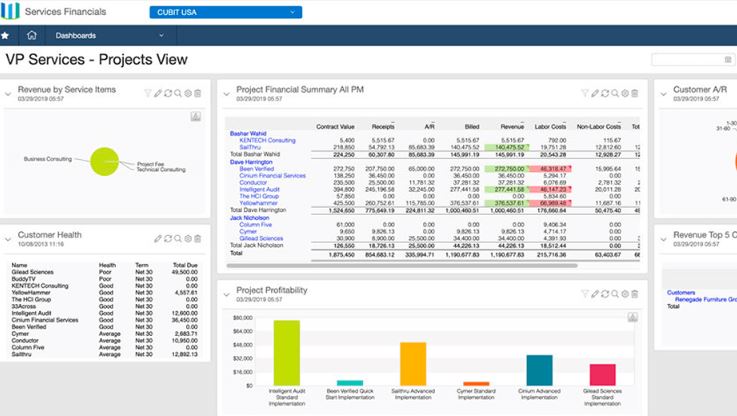The height and width of the screenshot is (416, 737).
Task: Open the KENTECH Consulting project link
Action: tap(267, 140)
